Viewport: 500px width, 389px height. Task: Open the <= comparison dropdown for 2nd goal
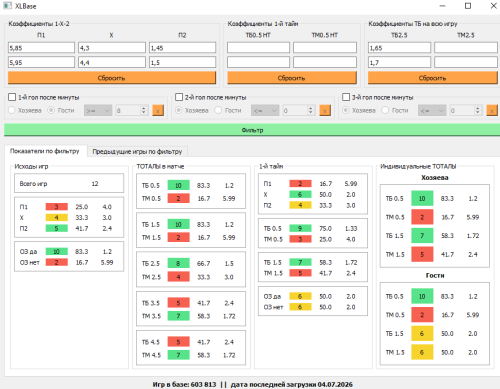click(x=265, y=110)
